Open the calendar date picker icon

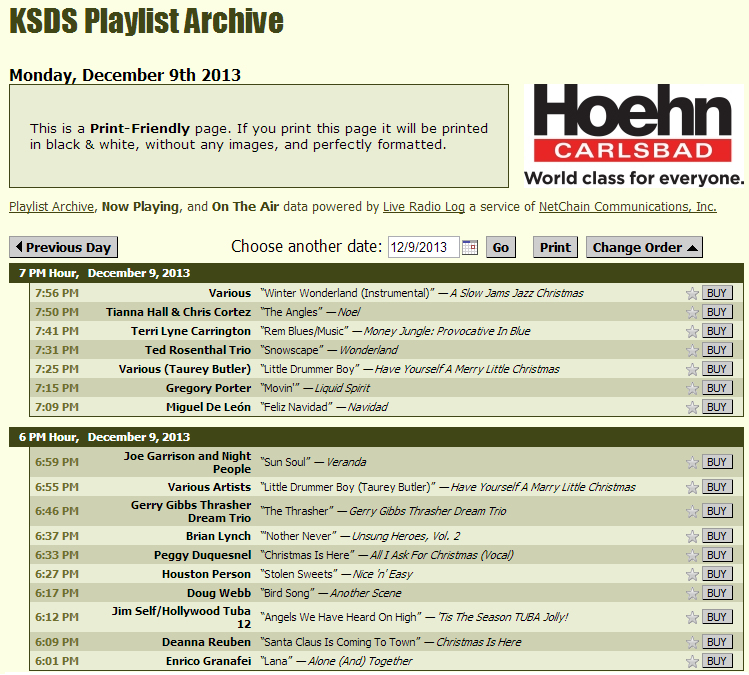click(x=470, y=247)
